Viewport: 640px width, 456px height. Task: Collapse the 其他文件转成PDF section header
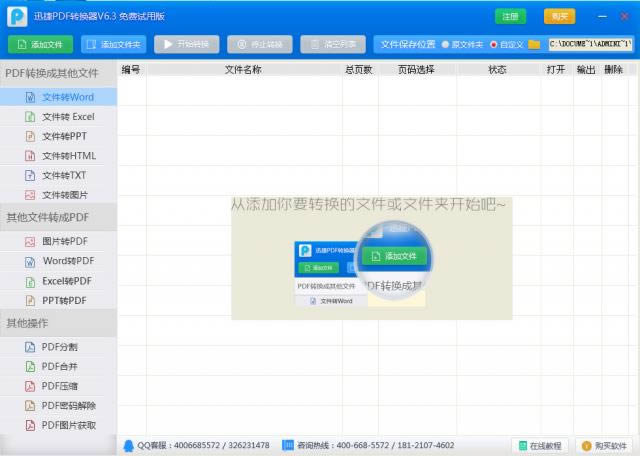[x=58, y=217]
